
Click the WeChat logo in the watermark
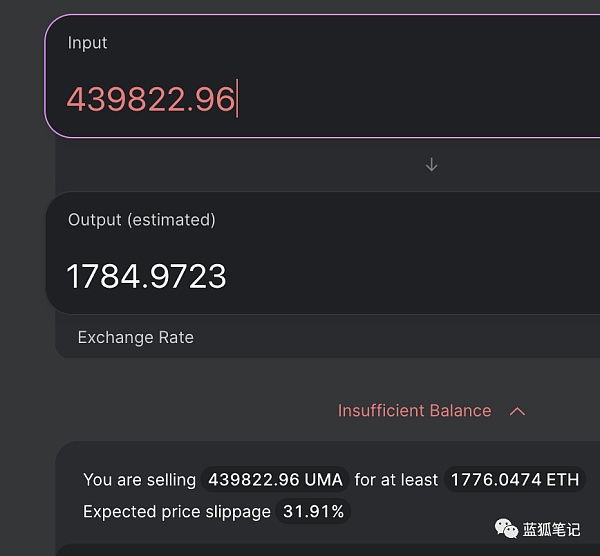[506, 528]
